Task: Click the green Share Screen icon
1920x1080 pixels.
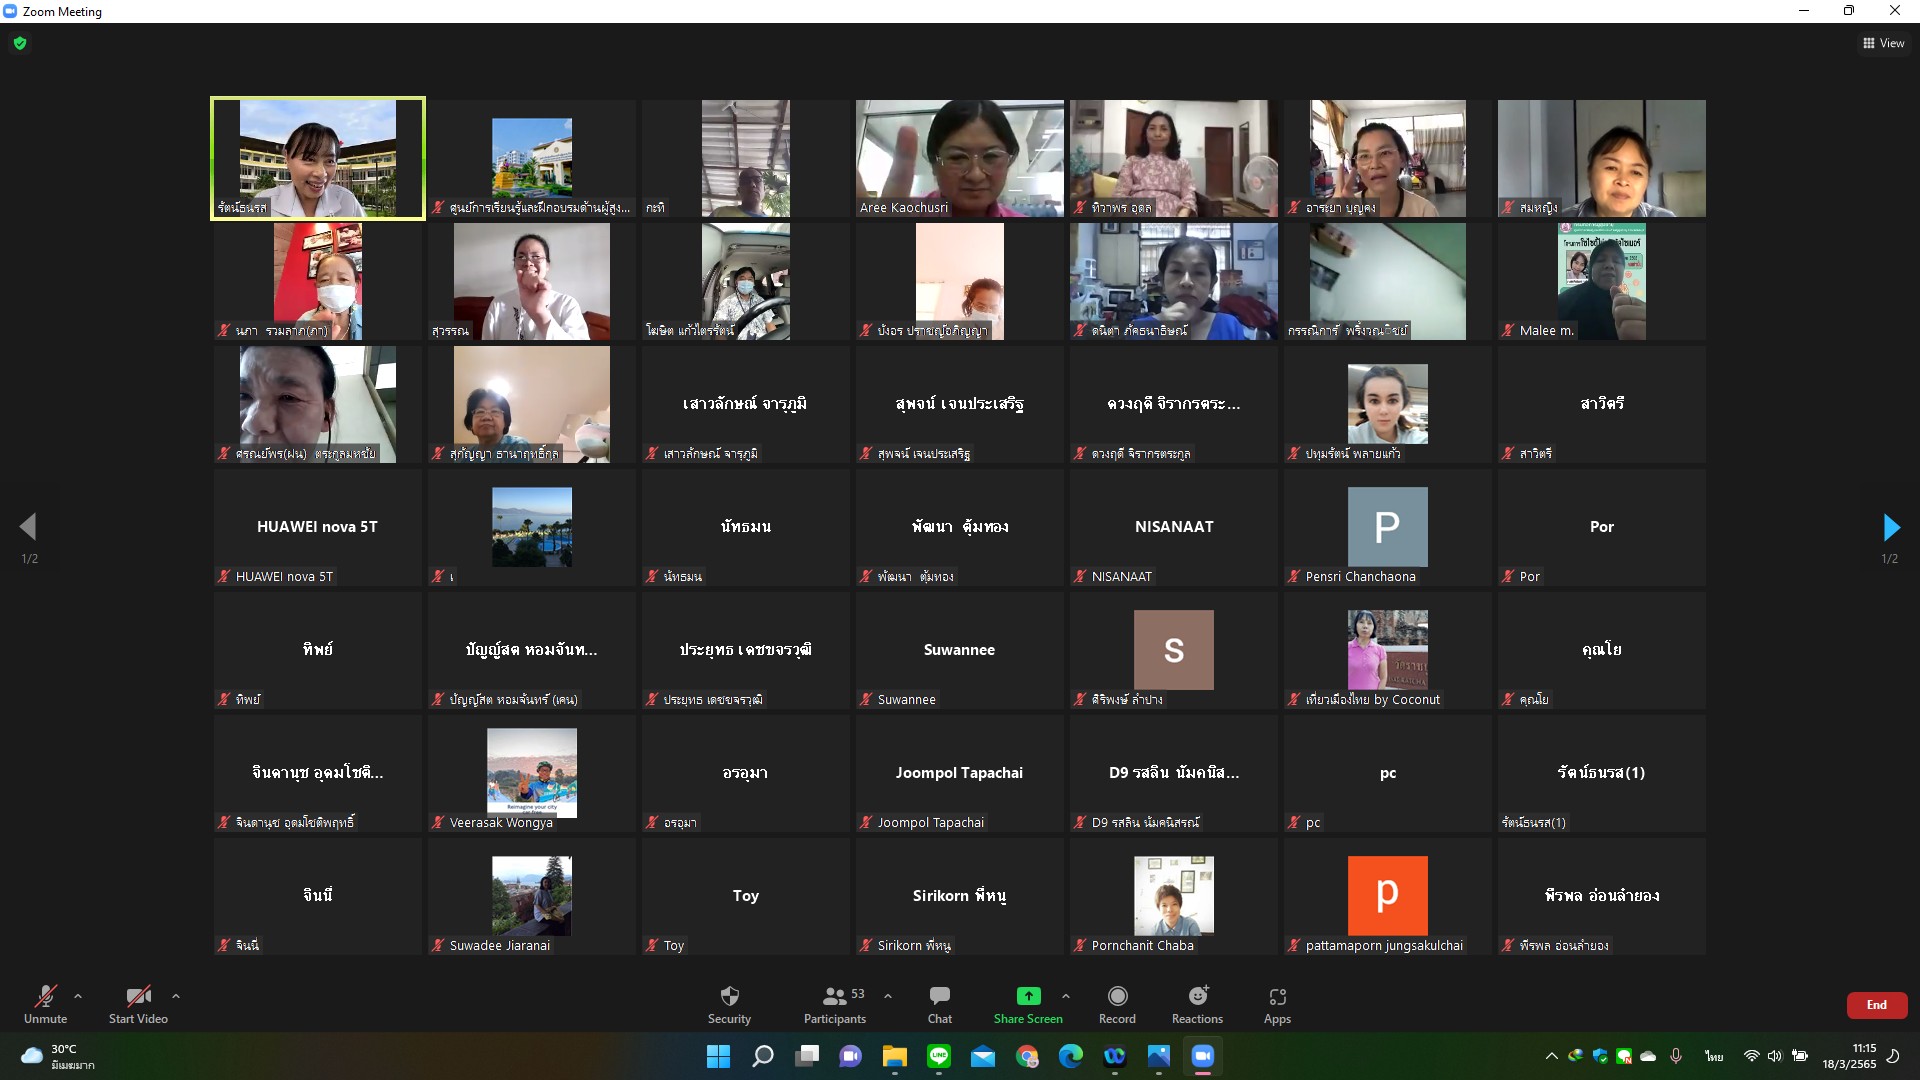Action: 1028,996
